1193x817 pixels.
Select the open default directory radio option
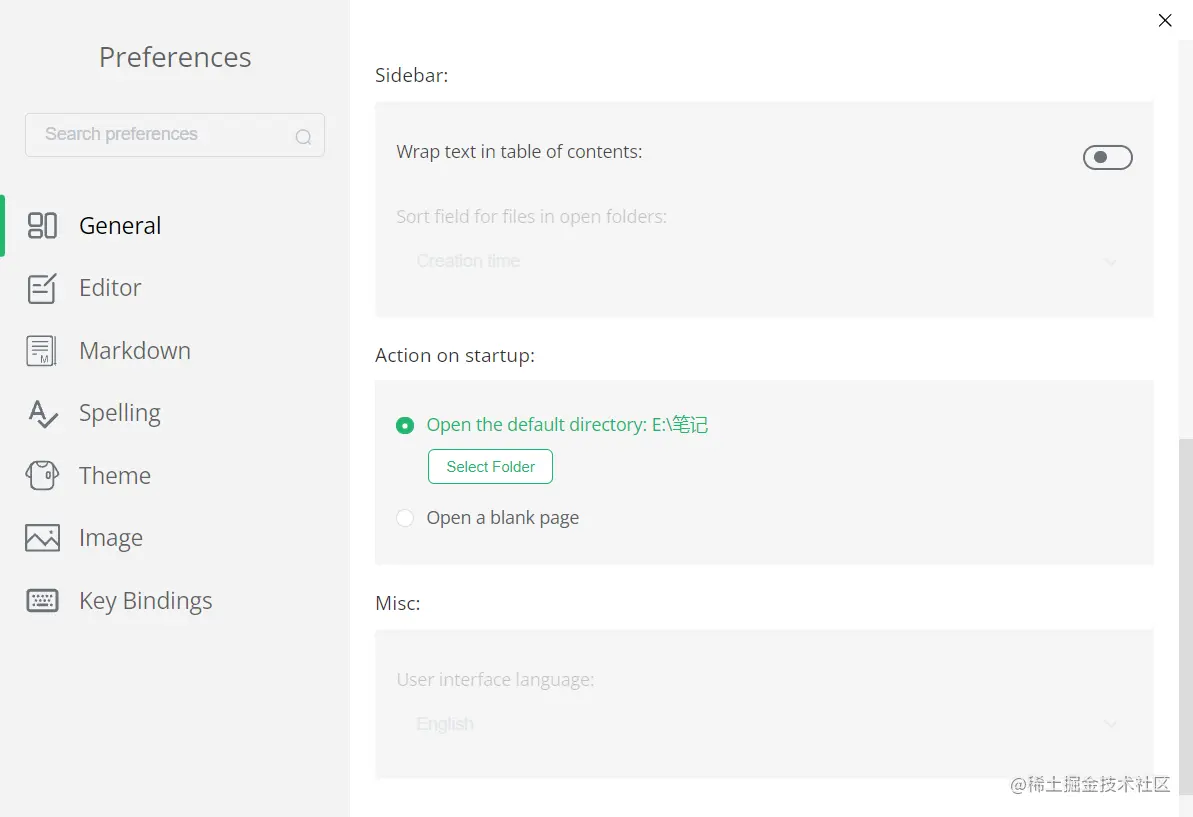pos(405,426)
